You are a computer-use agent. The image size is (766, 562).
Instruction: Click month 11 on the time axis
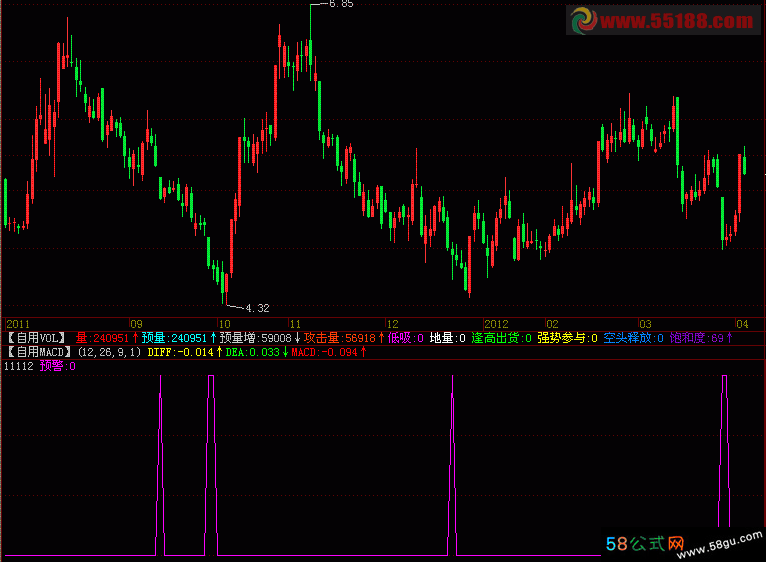coord(295,324)
